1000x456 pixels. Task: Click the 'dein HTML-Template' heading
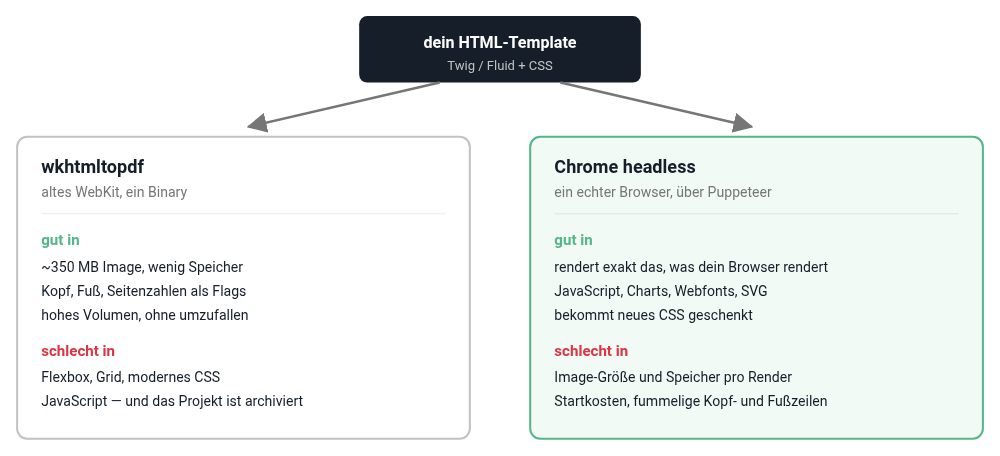(499, 42)
